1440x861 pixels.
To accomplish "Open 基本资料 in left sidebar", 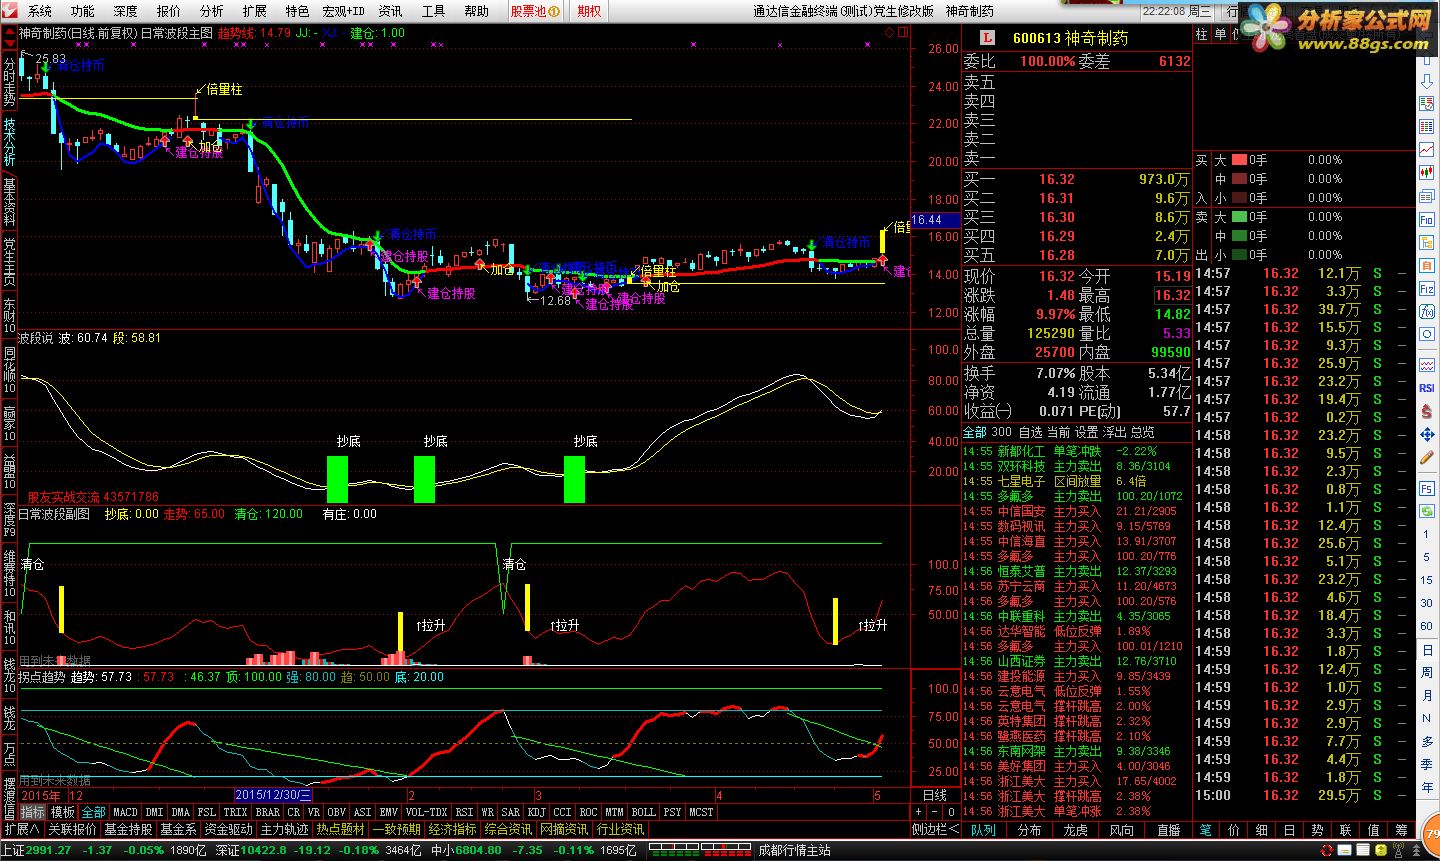I will (9, 202).
